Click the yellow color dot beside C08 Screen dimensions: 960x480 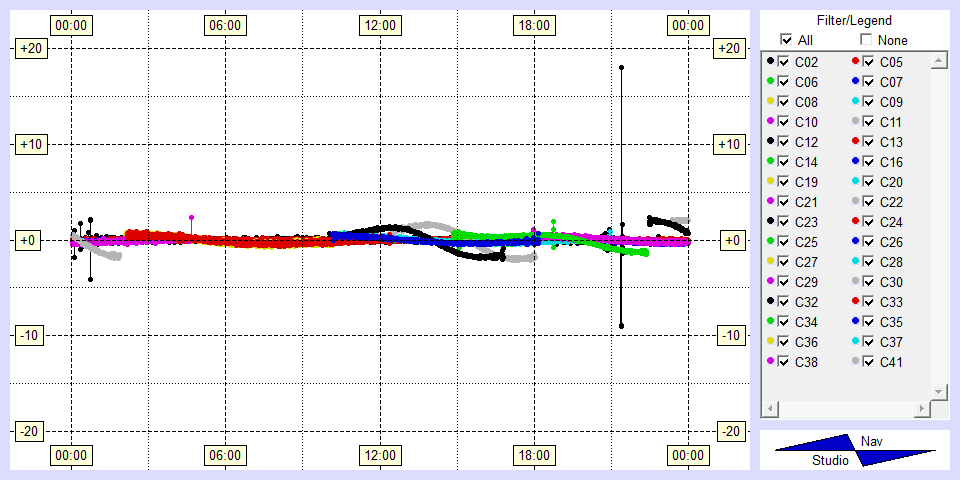pyautogui.click(x=770, y=102)
